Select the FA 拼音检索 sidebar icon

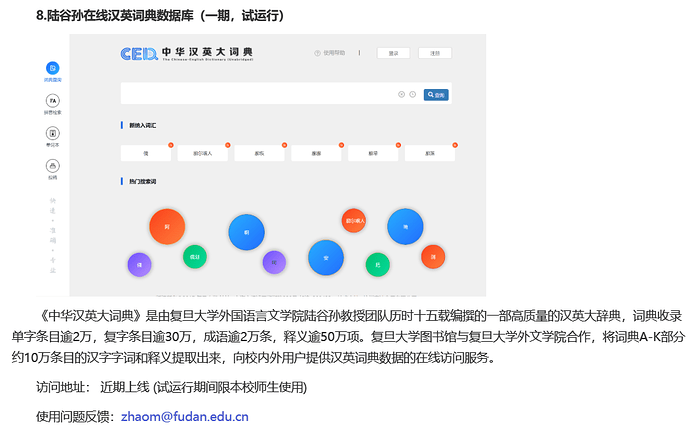52,100
